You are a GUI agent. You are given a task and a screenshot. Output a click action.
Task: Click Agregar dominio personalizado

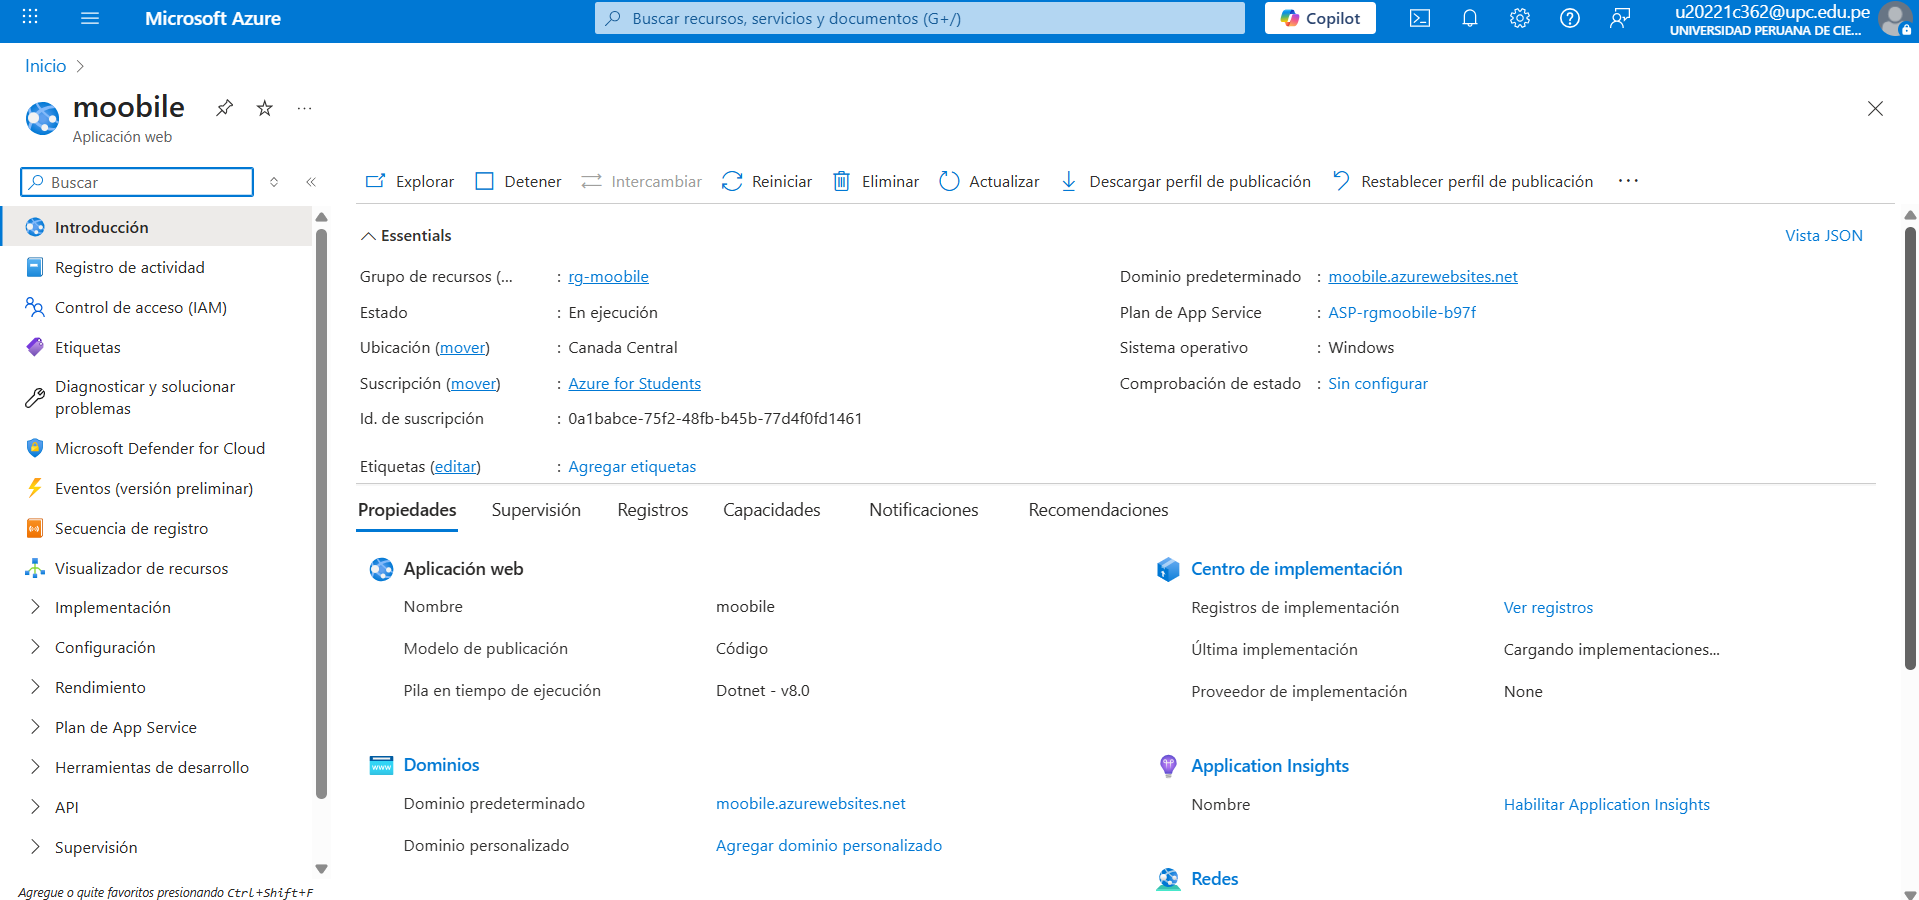(829, 846)
